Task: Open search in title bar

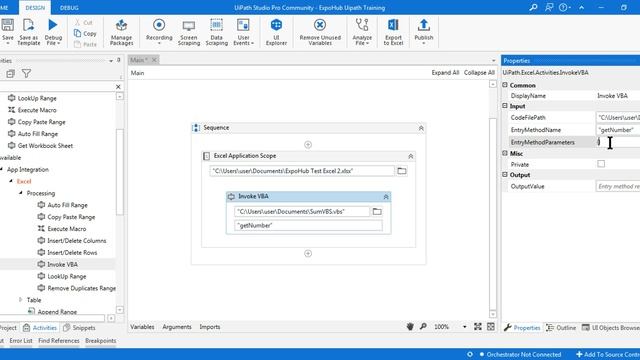Action: click(533, 7)
